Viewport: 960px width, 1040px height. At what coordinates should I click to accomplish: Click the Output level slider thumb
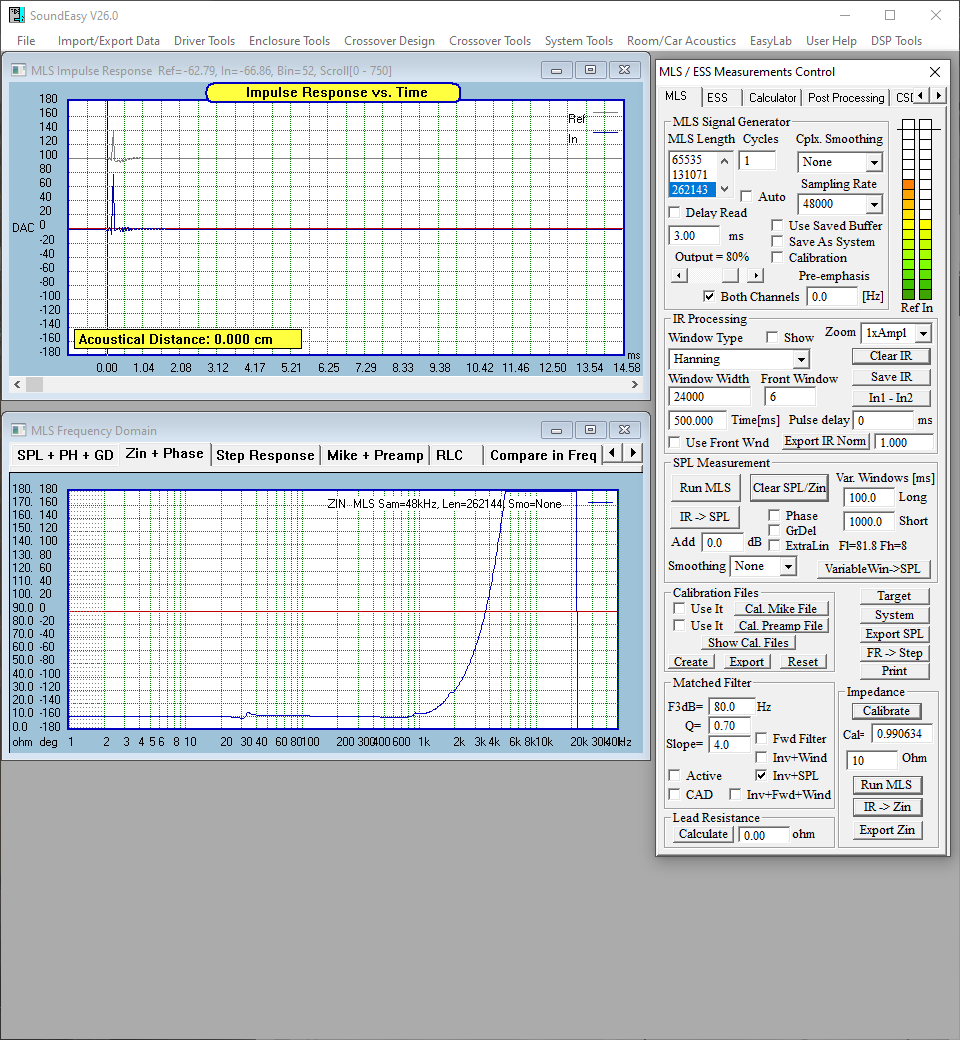click(731, 275)
